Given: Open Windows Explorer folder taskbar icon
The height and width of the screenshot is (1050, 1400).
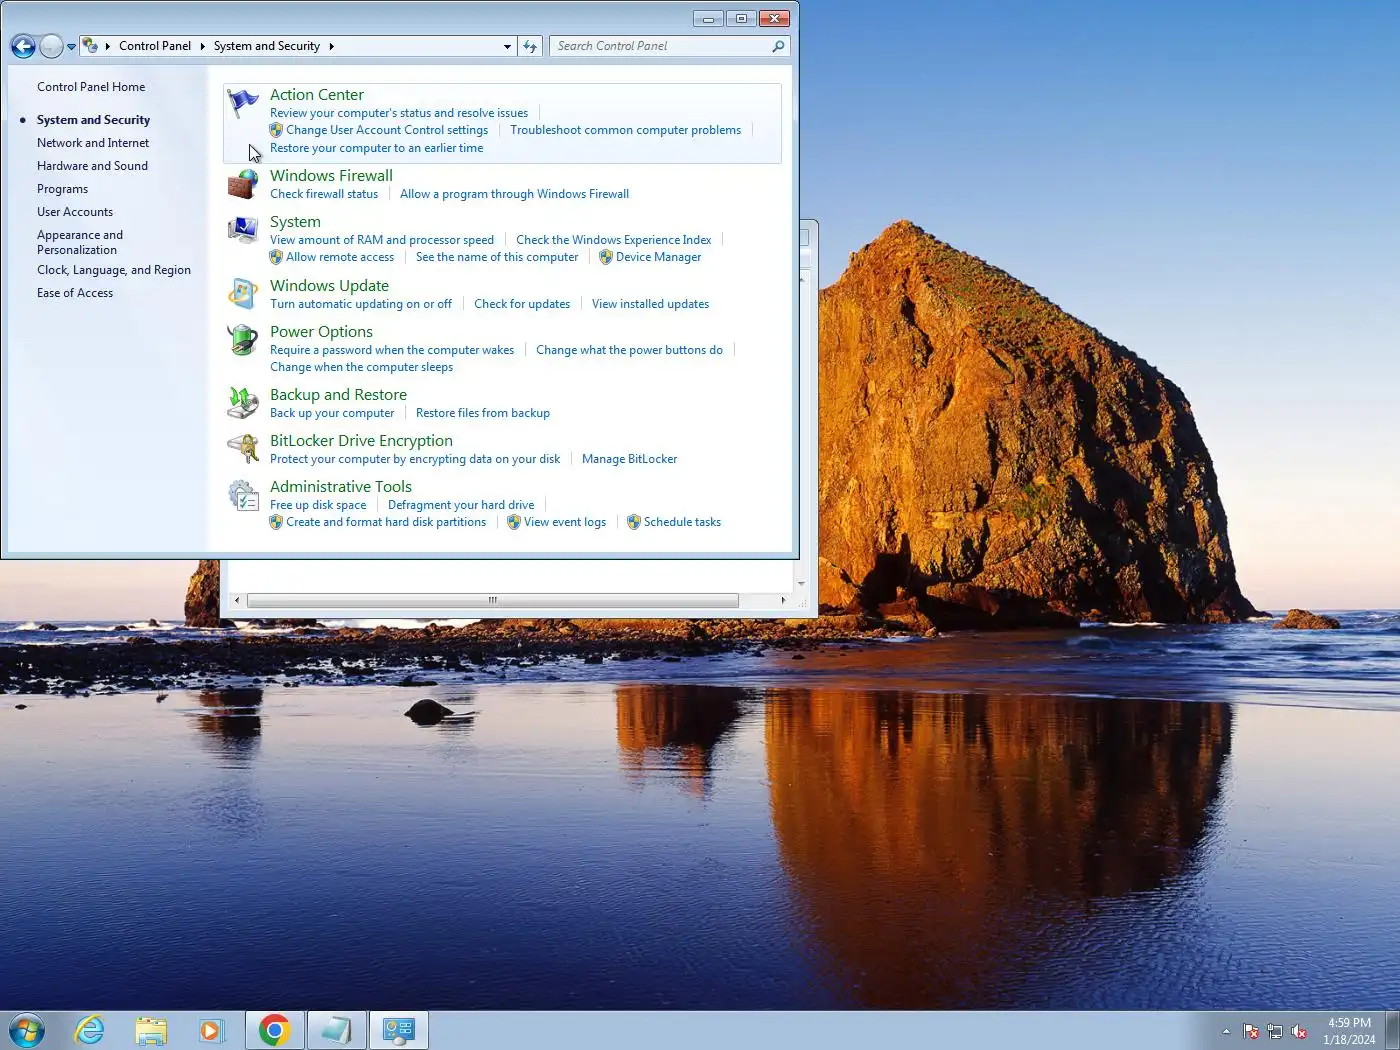Looking at the screenshot, I should [151, 1030].
